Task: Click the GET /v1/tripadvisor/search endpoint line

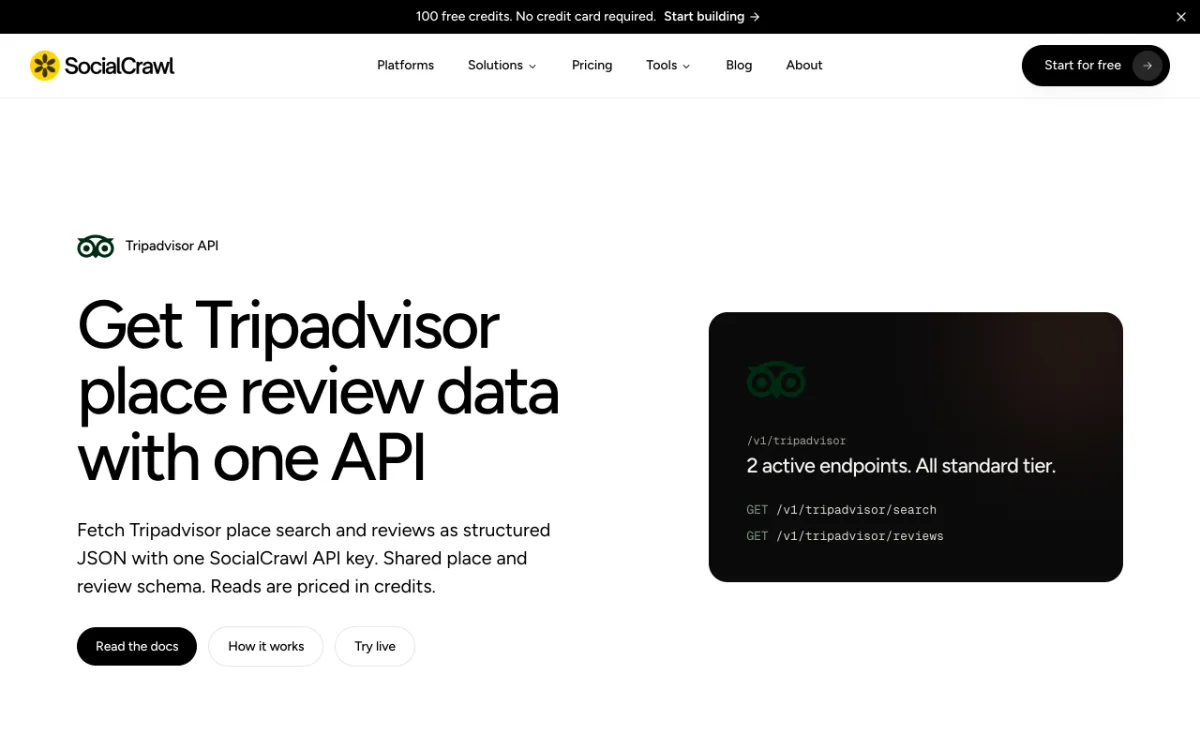Action: pyautogui.click(x=841, y=510)
